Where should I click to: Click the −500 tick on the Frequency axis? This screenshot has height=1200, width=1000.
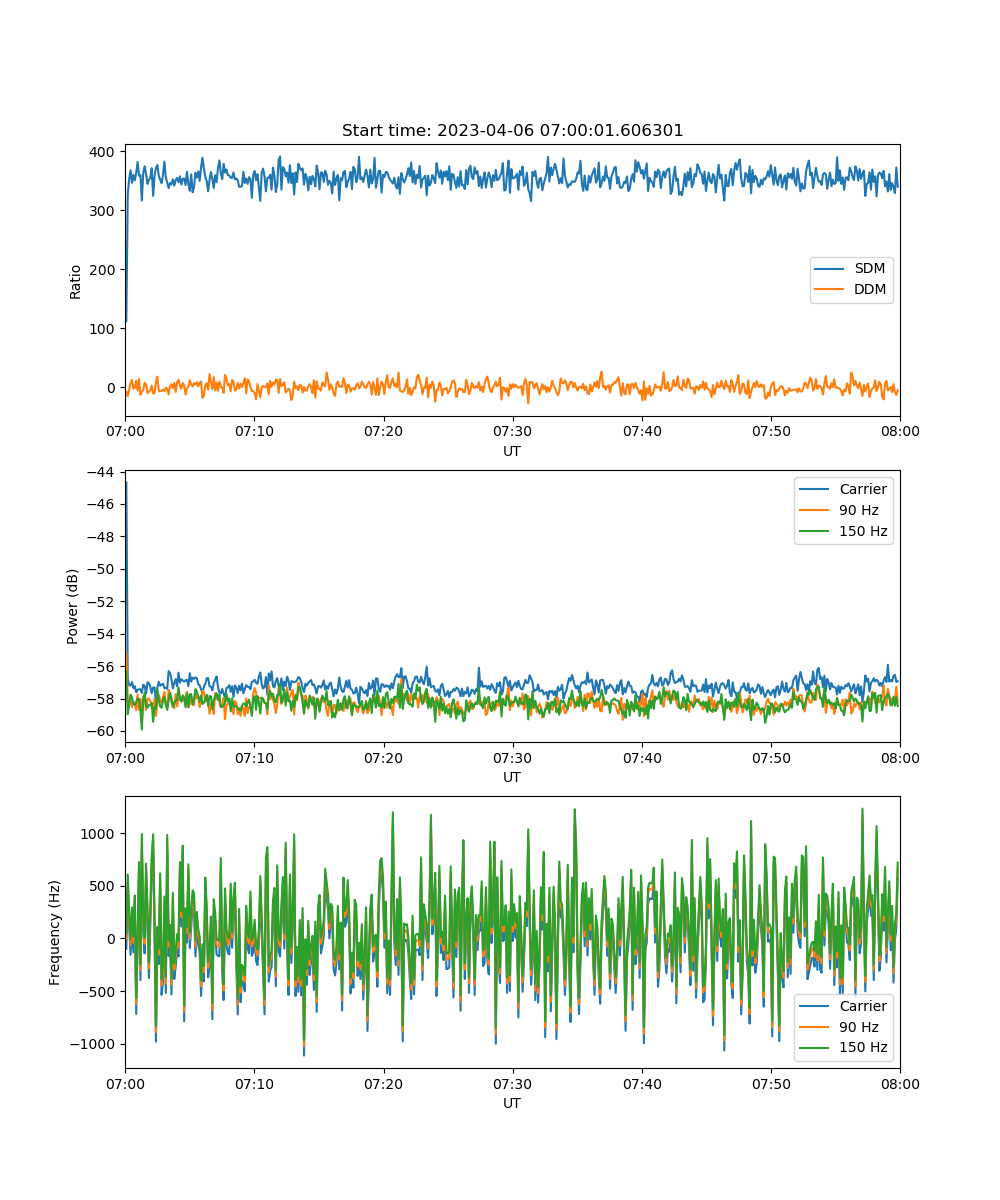click(97, 992)
